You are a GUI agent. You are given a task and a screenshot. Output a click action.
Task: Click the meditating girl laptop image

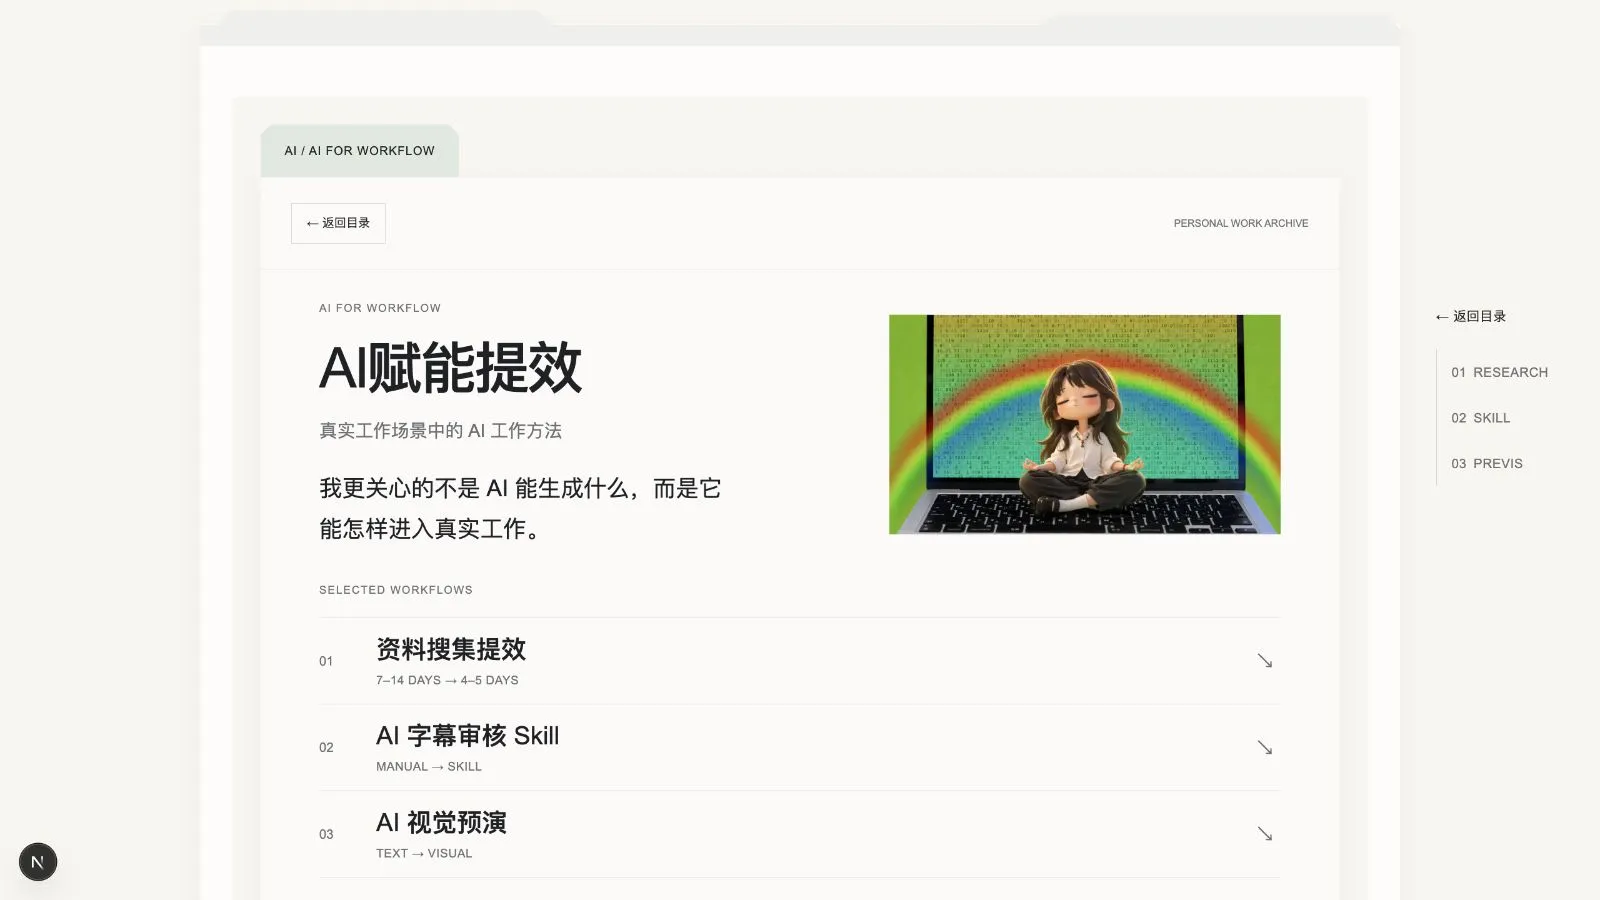pos(1085,424)
